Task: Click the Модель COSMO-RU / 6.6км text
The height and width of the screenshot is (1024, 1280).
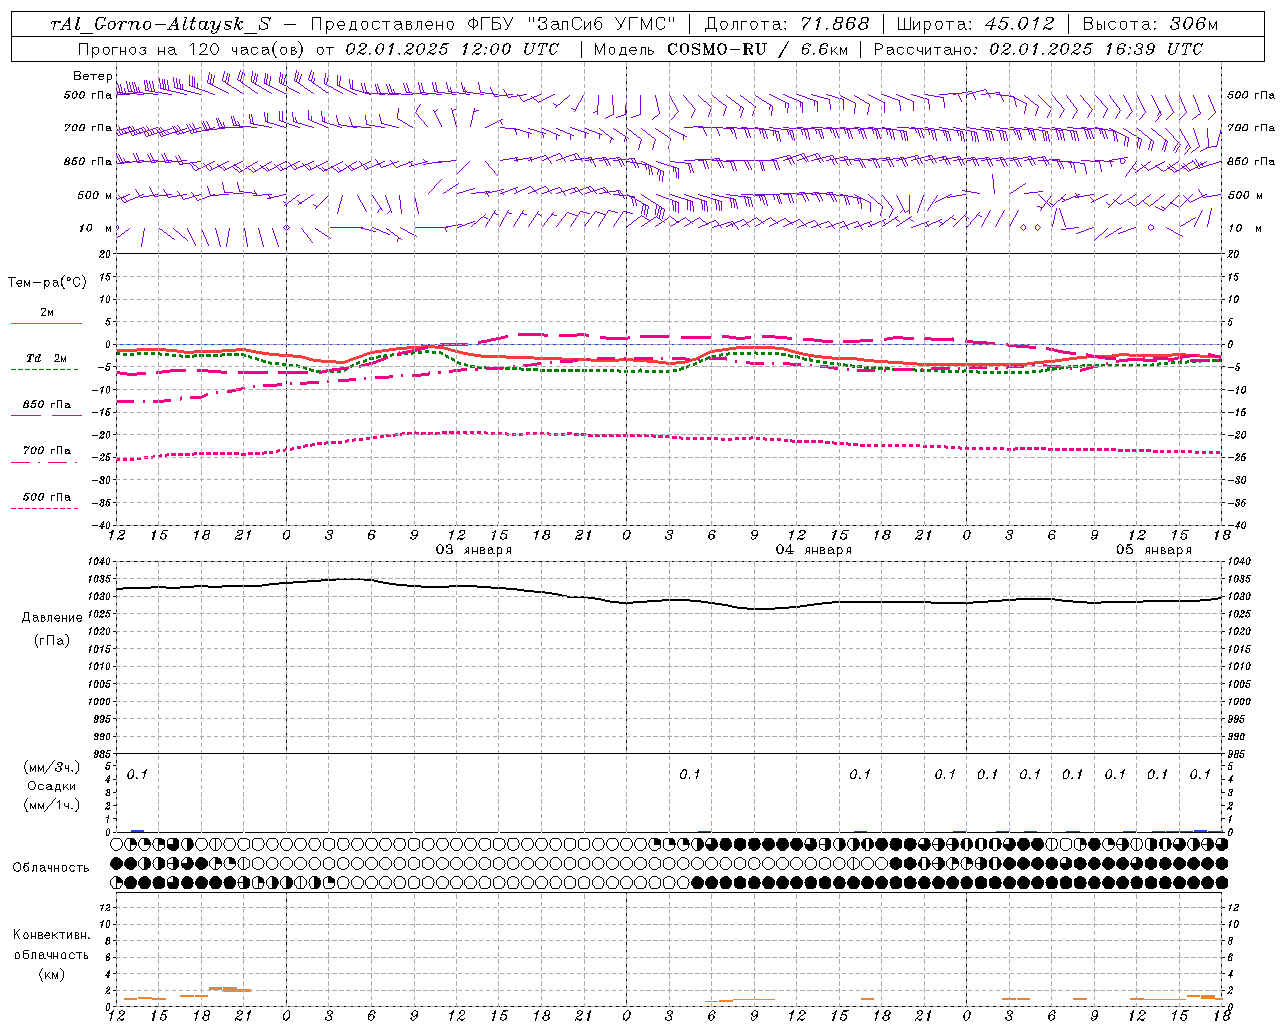Action: [720, 49]
